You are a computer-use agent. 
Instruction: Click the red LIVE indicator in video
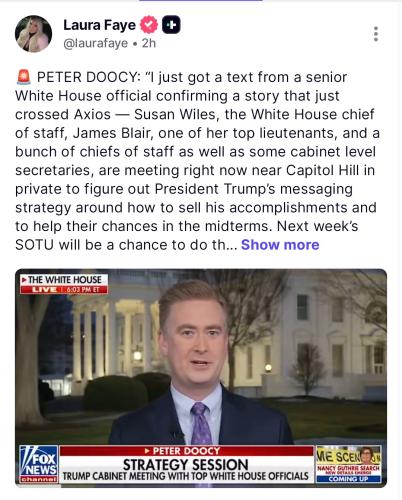pyautogui.click(x=44, y=290)
